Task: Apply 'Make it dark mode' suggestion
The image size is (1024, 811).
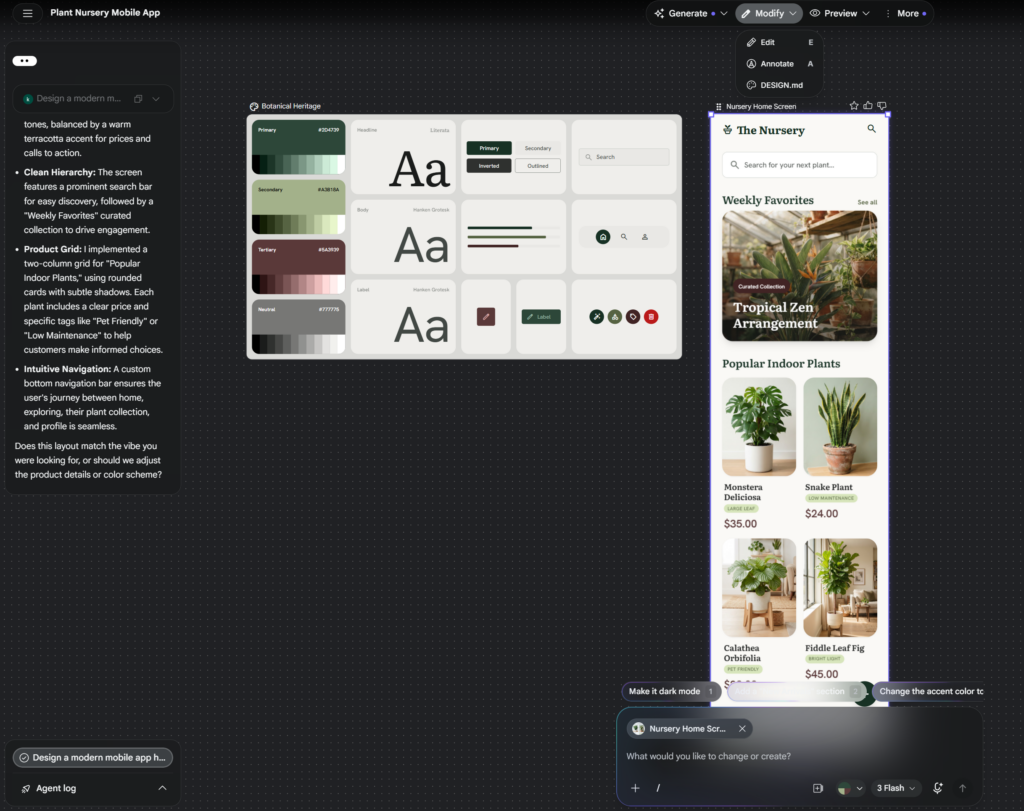Action: pos(671,691)
